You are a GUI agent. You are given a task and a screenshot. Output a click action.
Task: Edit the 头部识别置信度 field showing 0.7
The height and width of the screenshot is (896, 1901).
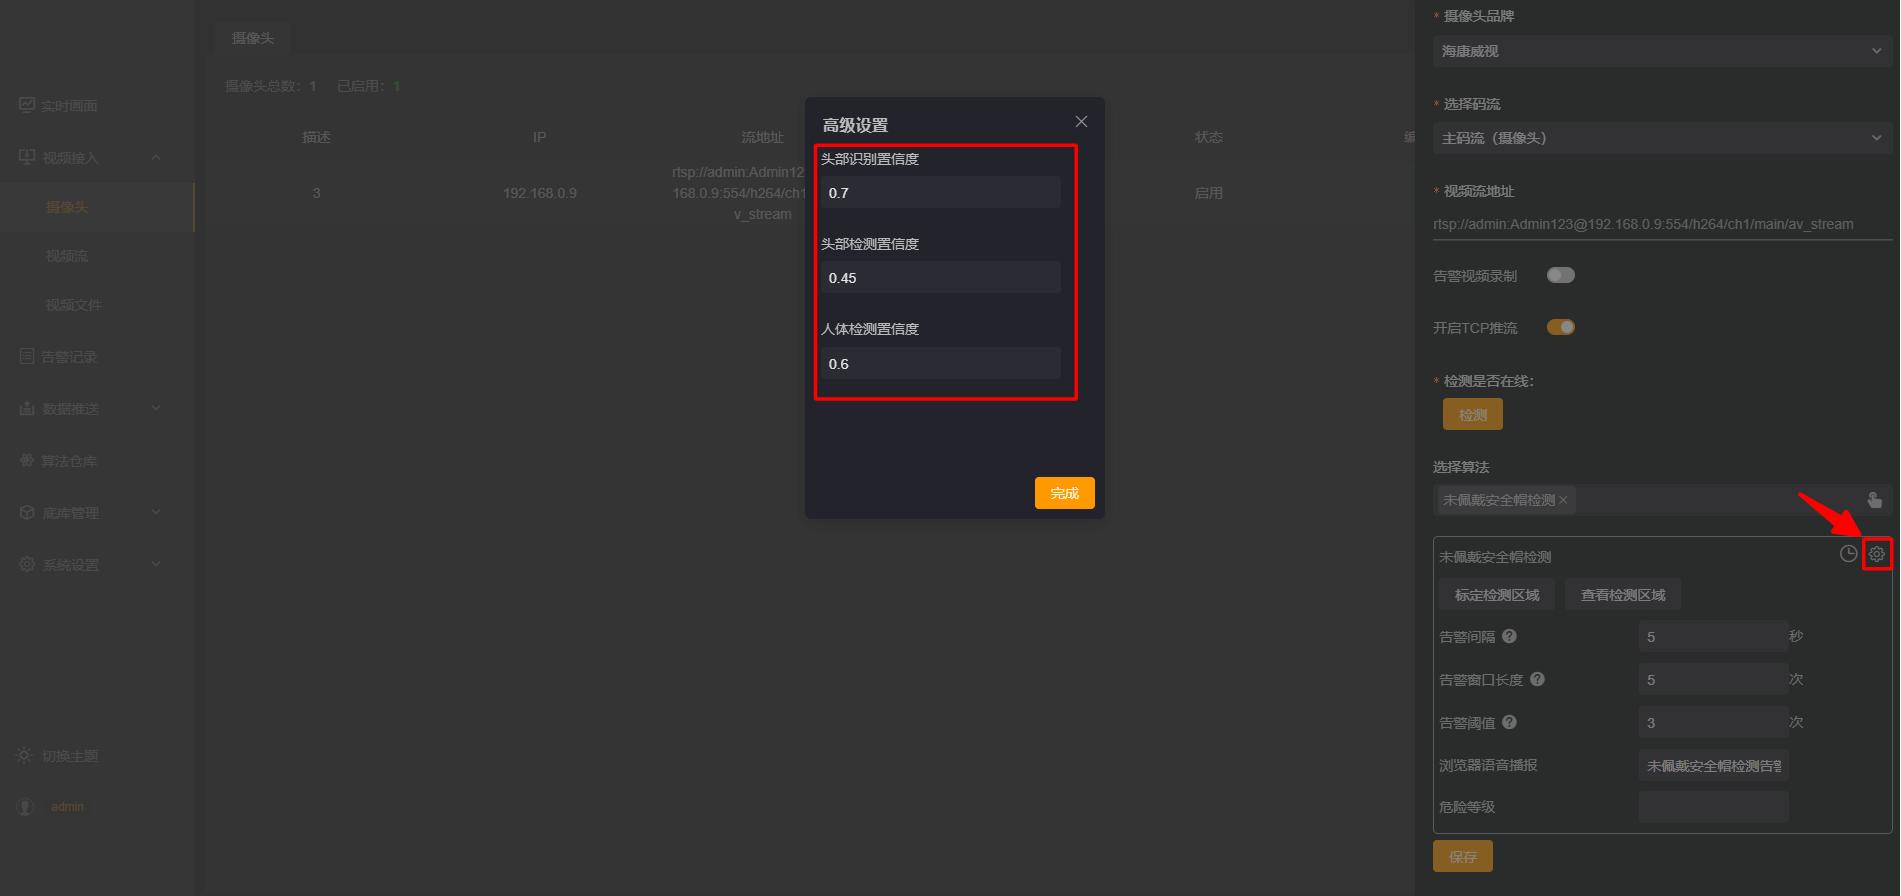pos(940,193)
